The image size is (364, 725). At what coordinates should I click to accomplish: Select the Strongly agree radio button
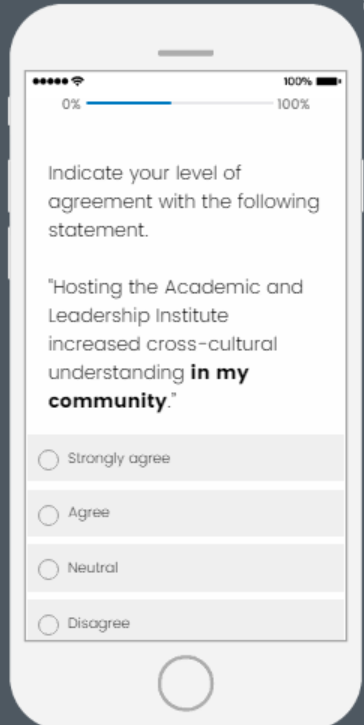pos(49,460)
